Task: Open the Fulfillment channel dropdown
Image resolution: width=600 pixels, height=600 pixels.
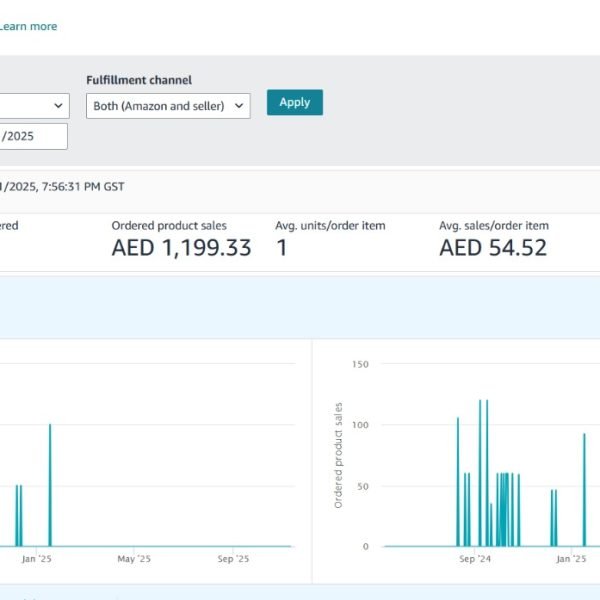Action: pyautogui.click(x=168, y=106)
